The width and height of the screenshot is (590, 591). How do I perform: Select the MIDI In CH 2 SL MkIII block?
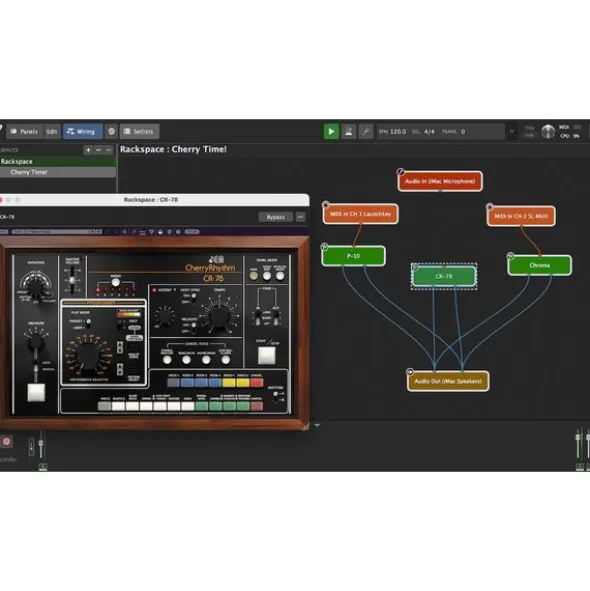click(x=521, y=216)
